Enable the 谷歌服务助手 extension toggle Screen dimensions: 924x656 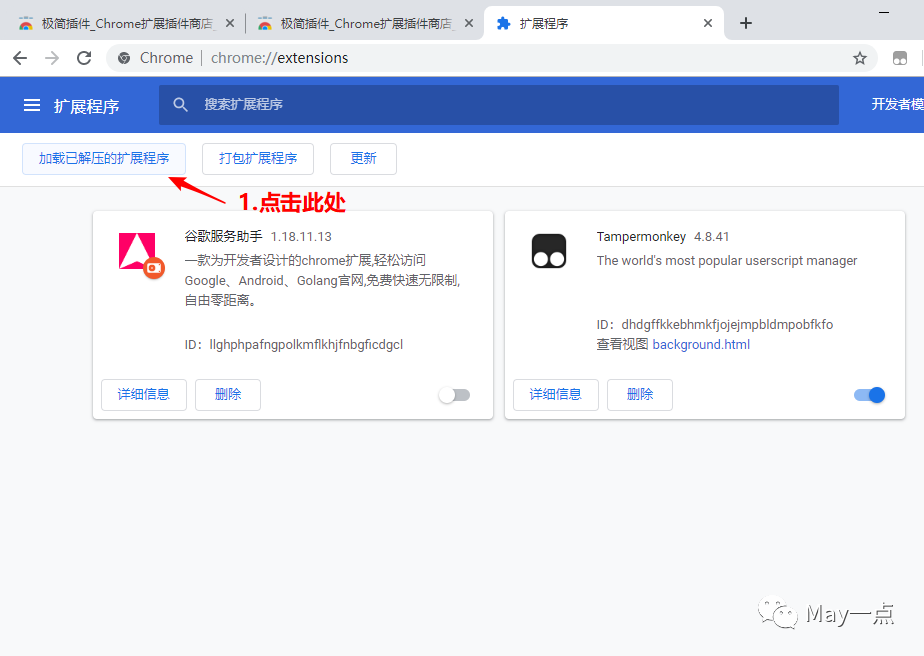pos(454,395)
